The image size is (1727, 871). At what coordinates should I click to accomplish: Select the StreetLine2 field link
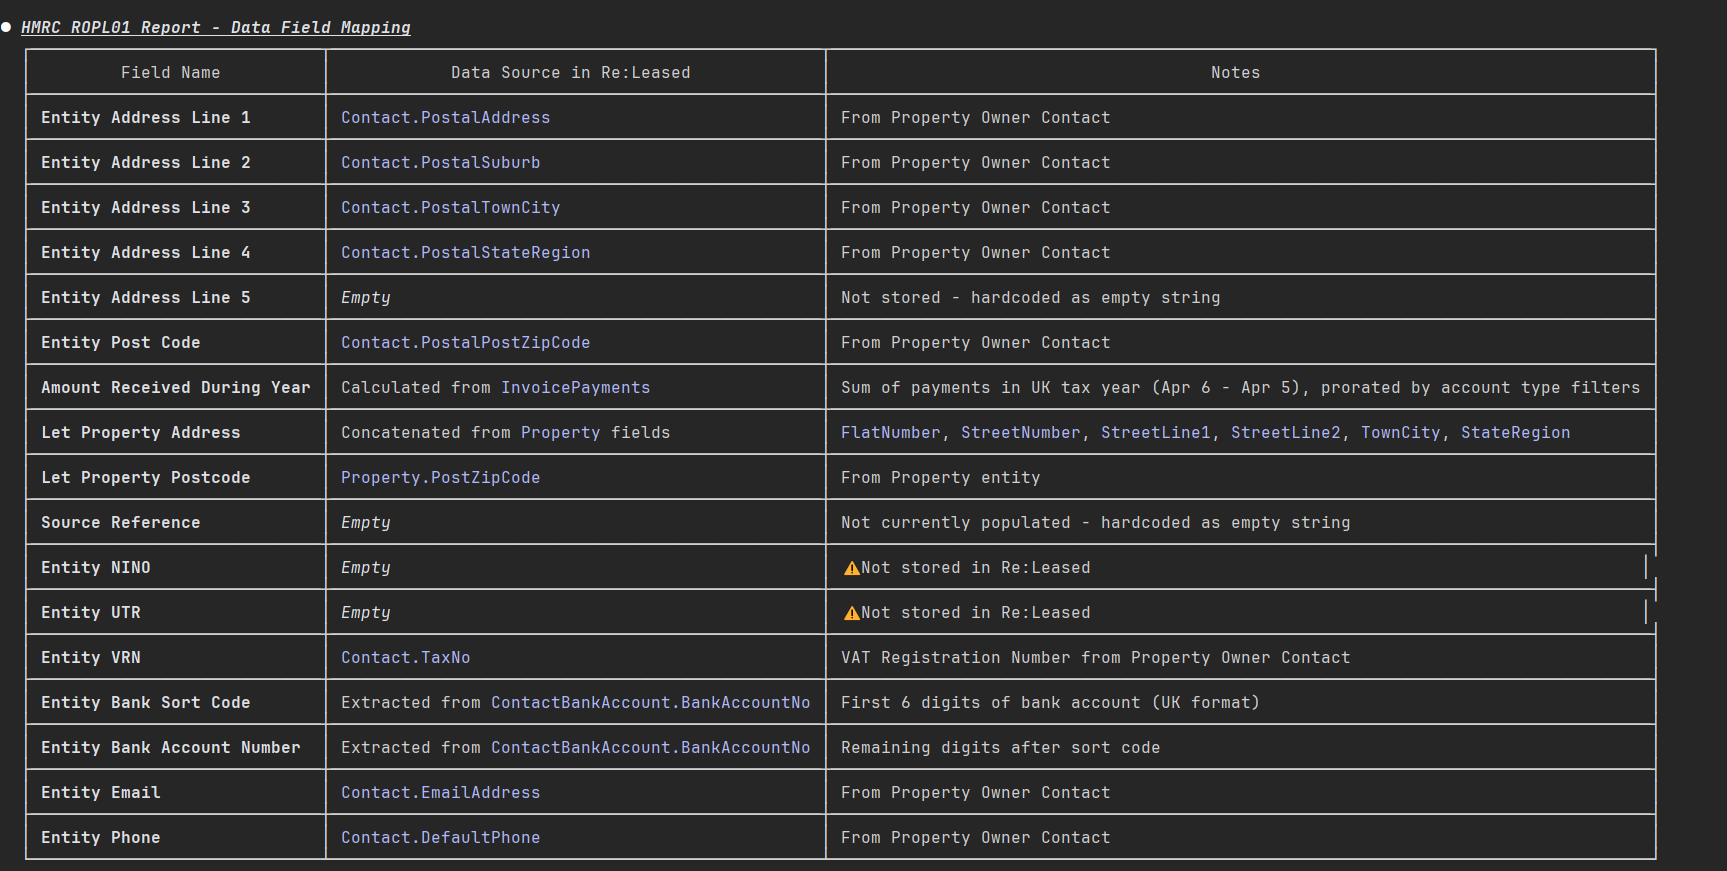pyautogui.click(x=1285, y=433)
